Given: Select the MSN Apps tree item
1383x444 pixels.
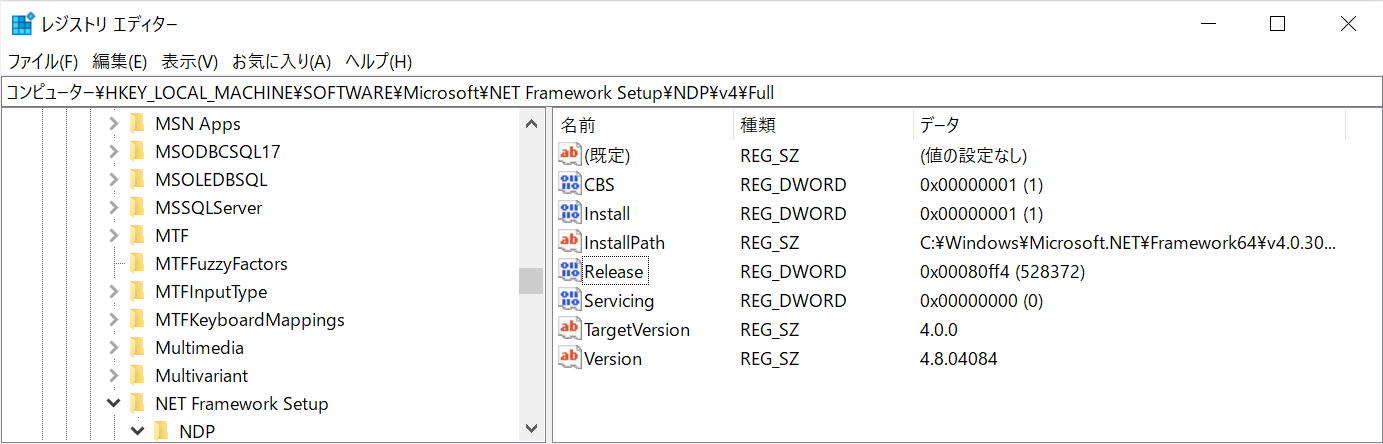Looking at the screenshot, I should point(198,124).
